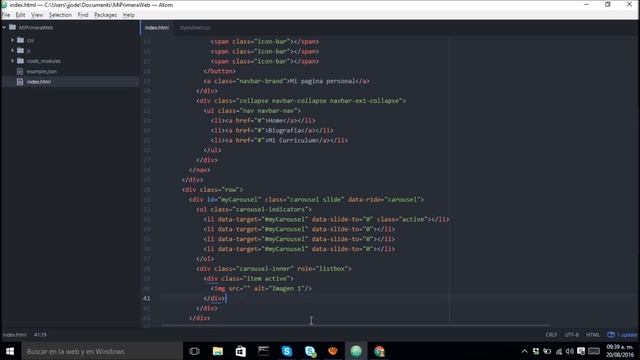Click the 1 update link
640x360 pixels.
point(627,335)
